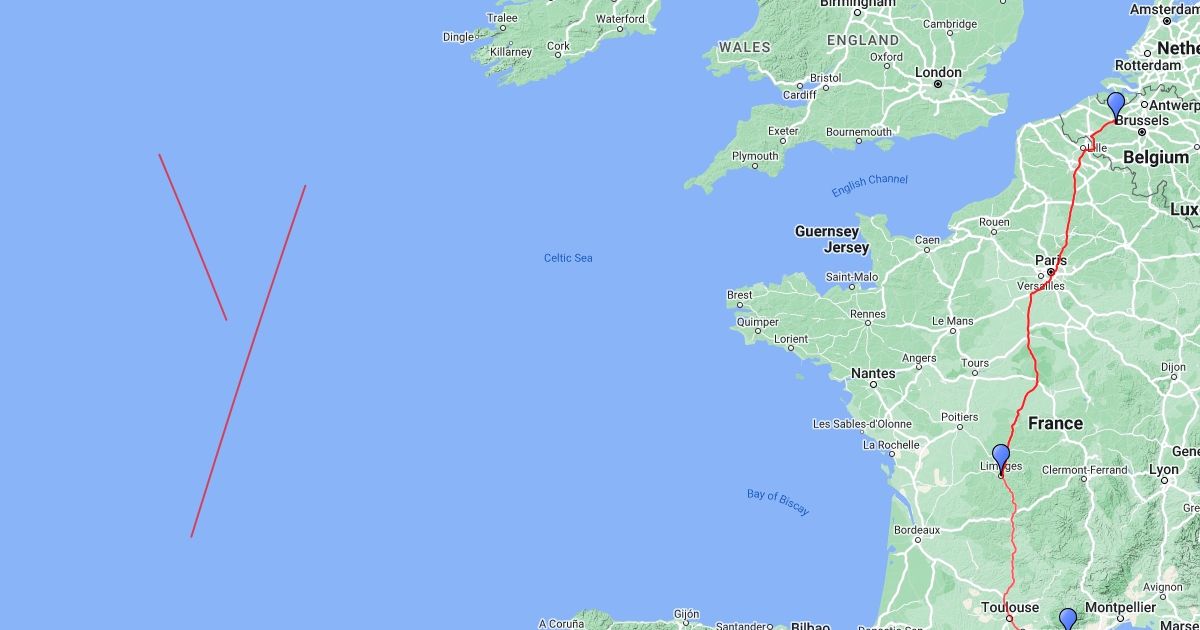The height and width of the screenshot is (630, 1200).
Task: Click the English Channel label
Action: click(x=870, y=186)
